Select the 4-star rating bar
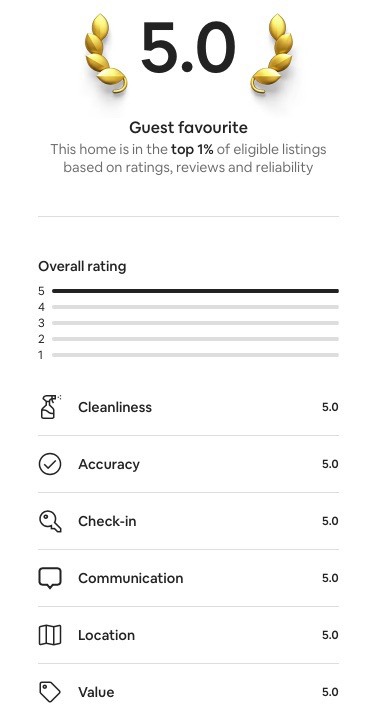Screen dimensions: 374x728 pyautogui.click(x=195, y=307)
